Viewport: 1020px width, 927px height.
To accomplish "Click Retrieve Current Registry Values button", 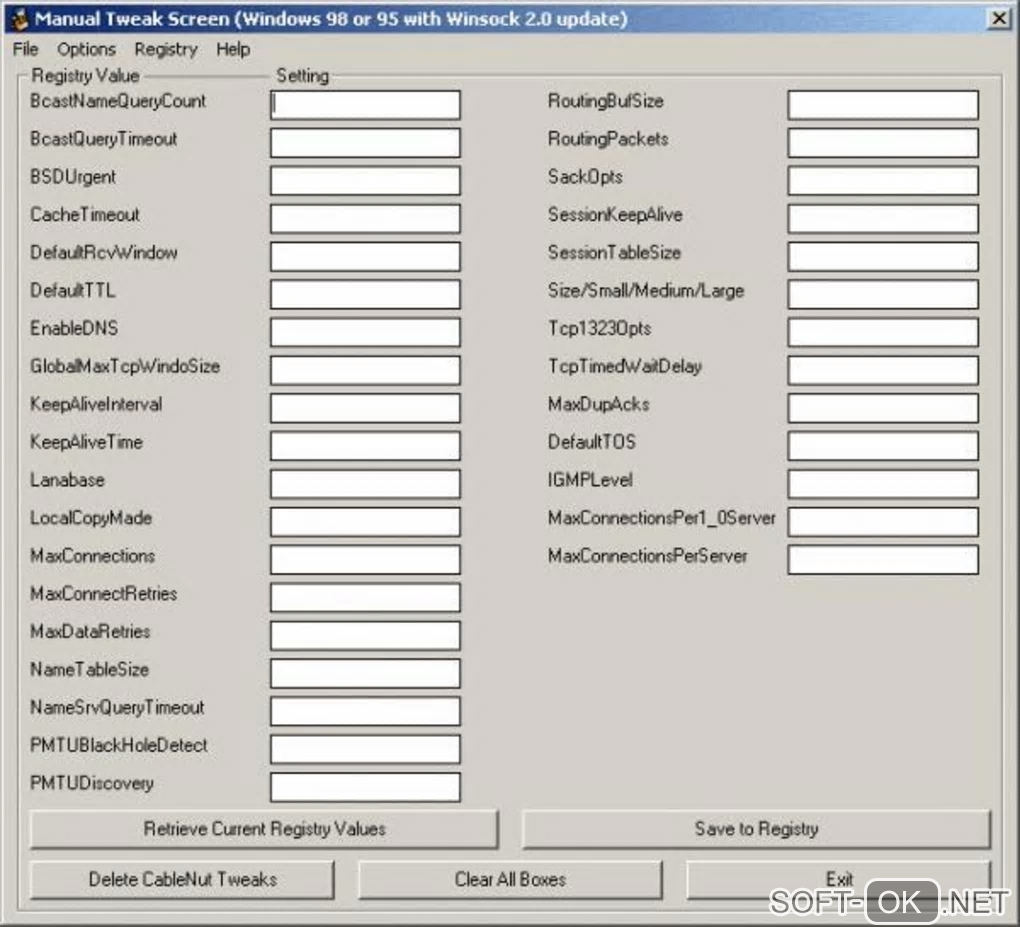I will pos(264,829).
